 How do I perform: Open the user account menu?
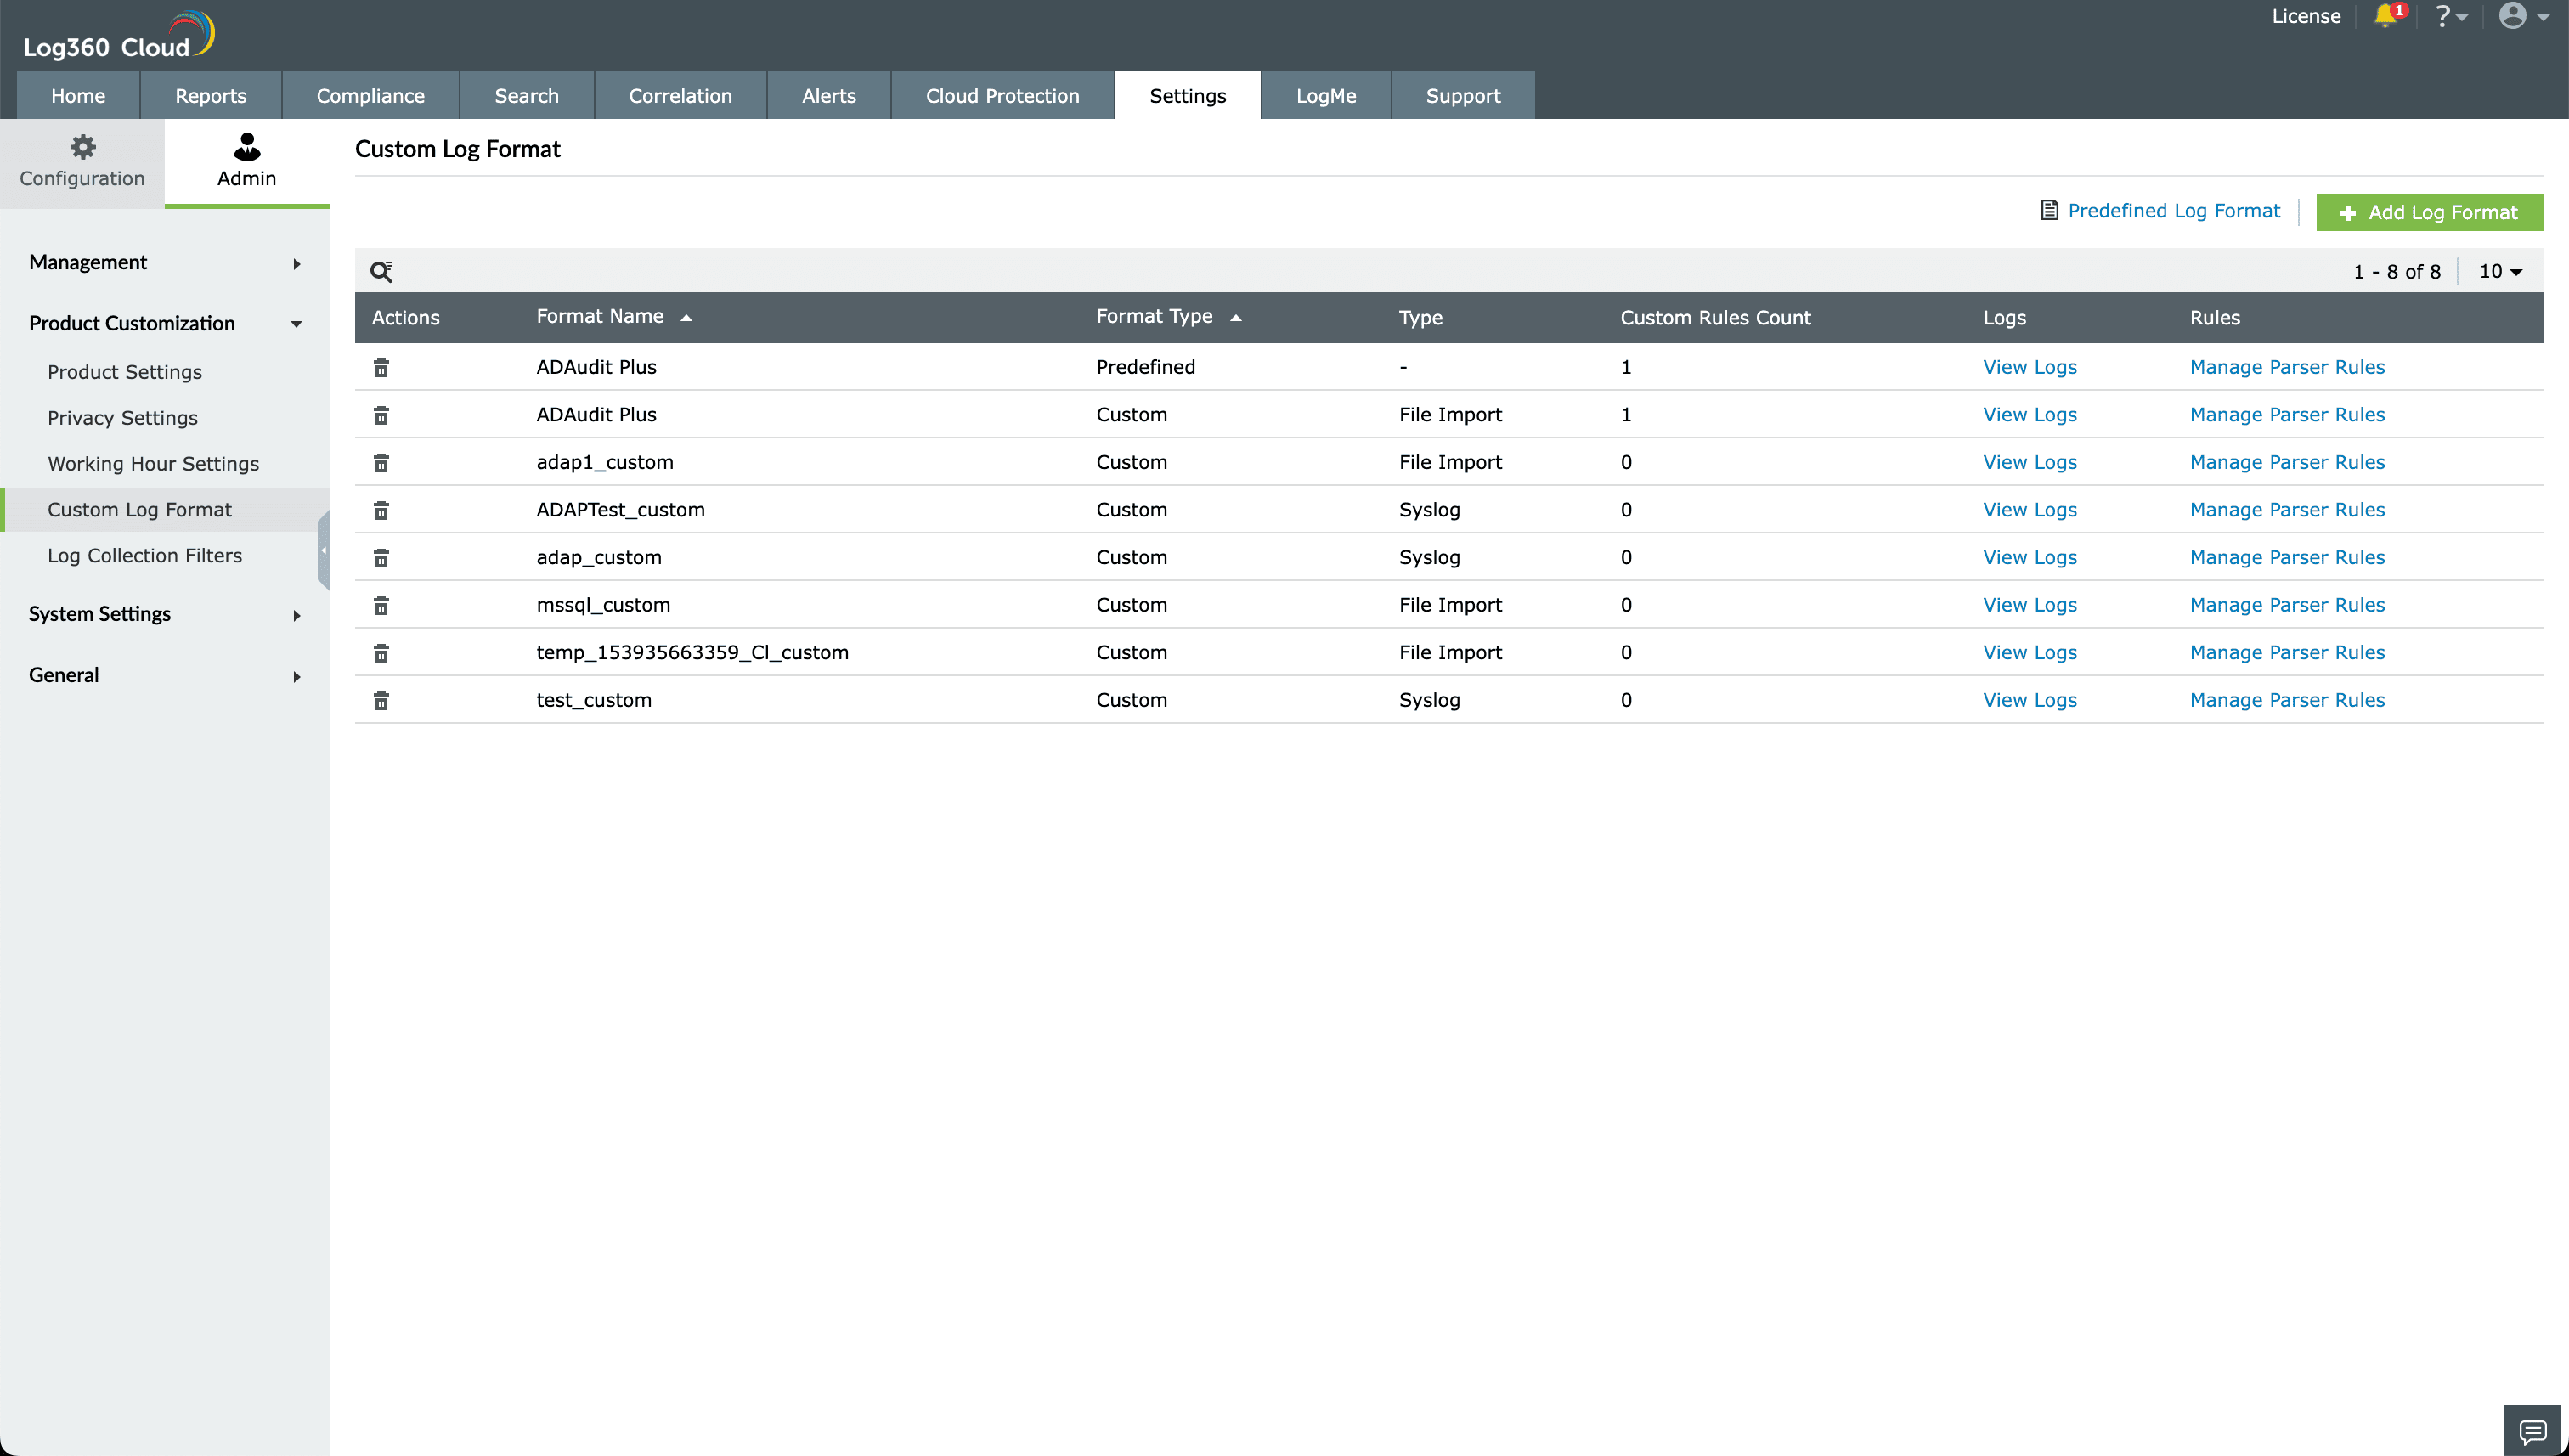click(x=2515, y=16)
